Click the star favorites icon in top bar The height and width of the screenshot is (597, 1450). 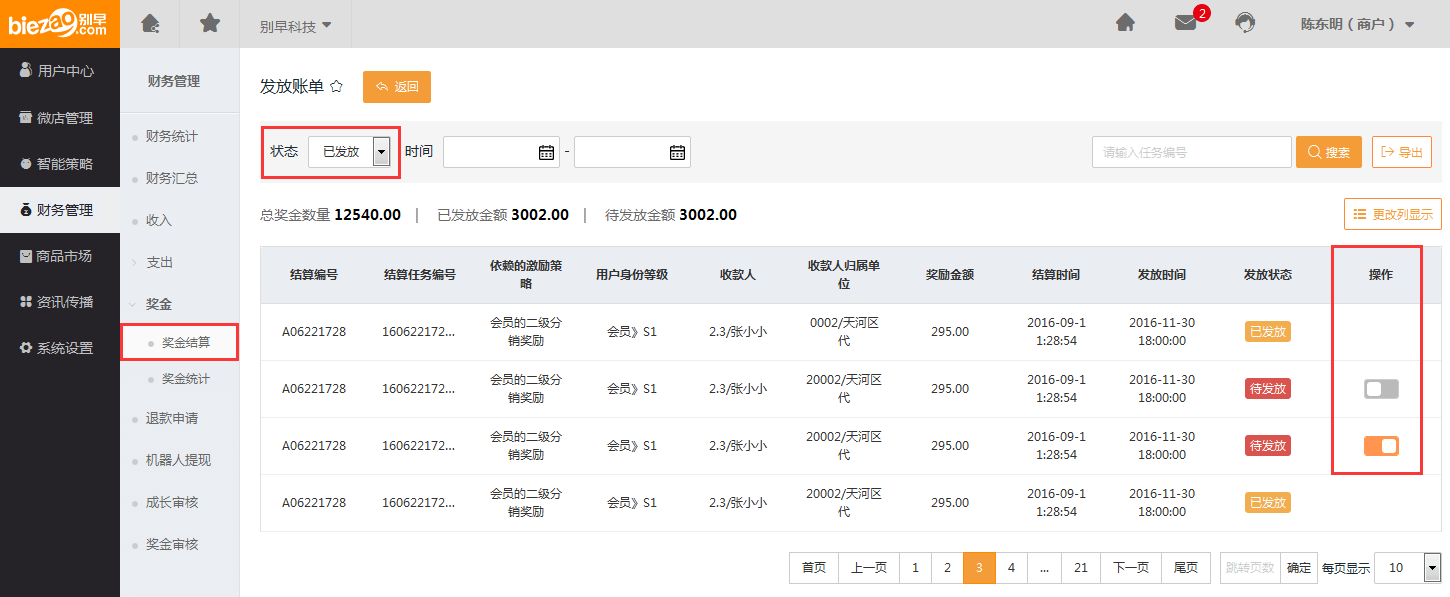pyautogui.click(x=210, y=23)
